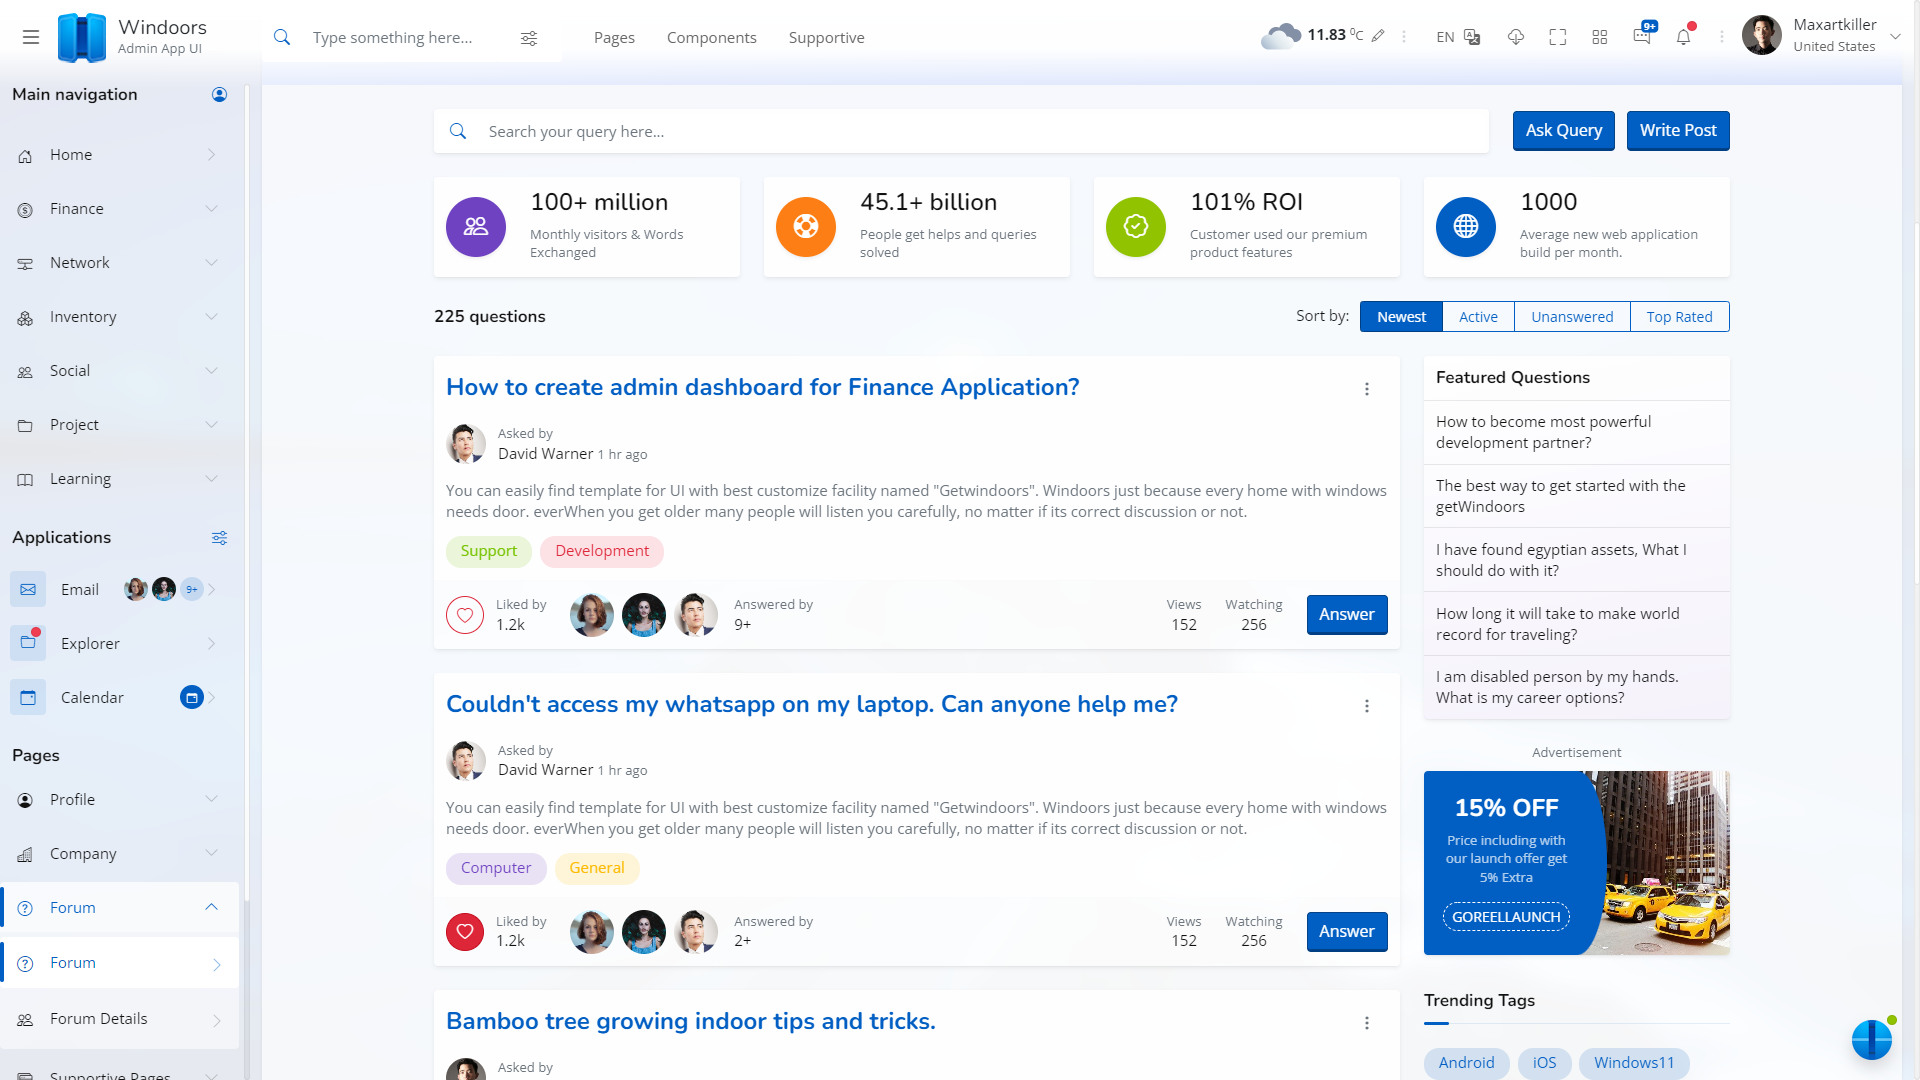Click search filter sliders icon
Screen dimensions: 1920x1080
click(x=529, y=38)
